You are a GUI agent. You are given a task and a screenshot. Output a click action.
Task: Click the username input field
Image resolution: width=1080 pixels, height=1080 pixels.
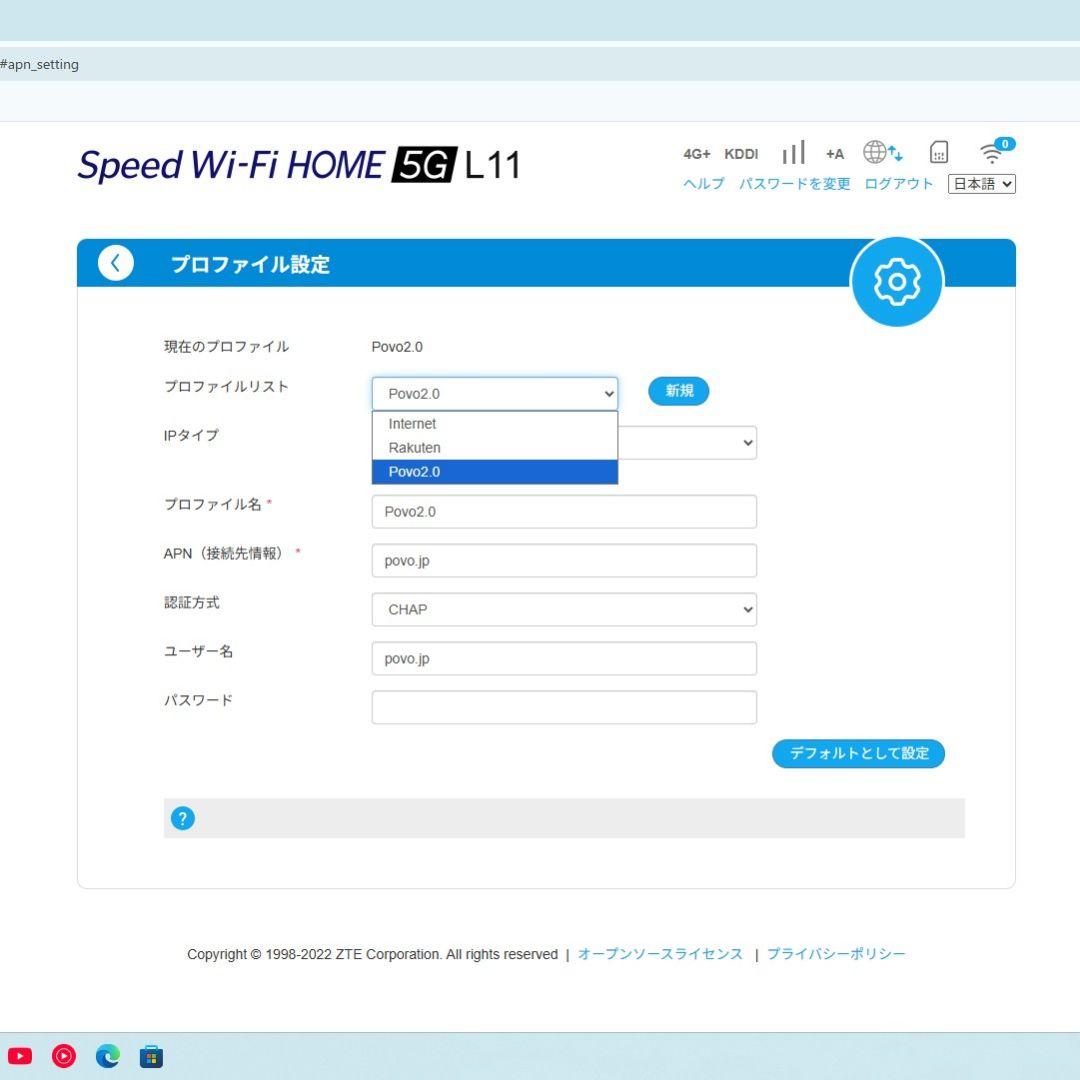564,658
